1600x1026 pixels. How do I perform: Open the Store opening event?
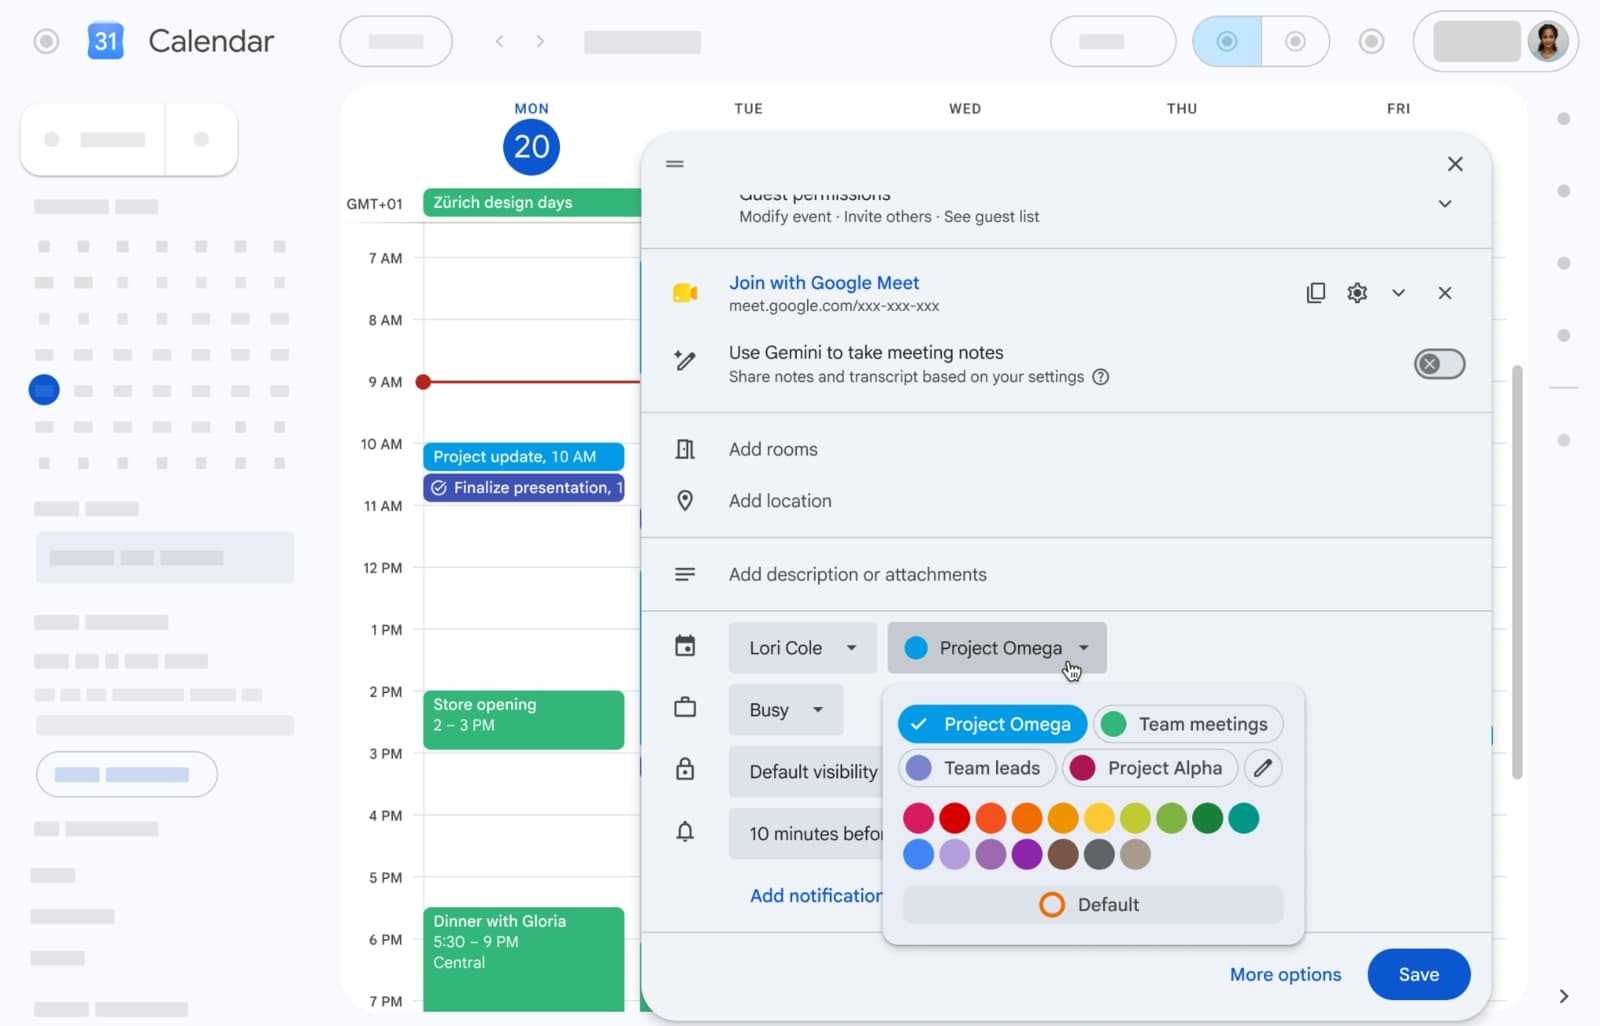pyautogui.click(x=523, y=720)
